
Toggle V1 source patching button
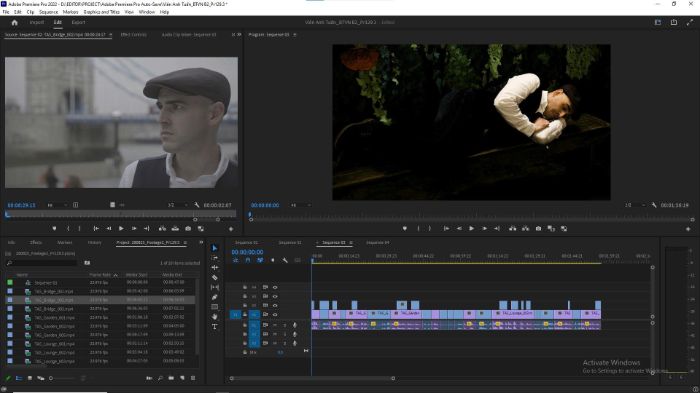click(235, 315)
